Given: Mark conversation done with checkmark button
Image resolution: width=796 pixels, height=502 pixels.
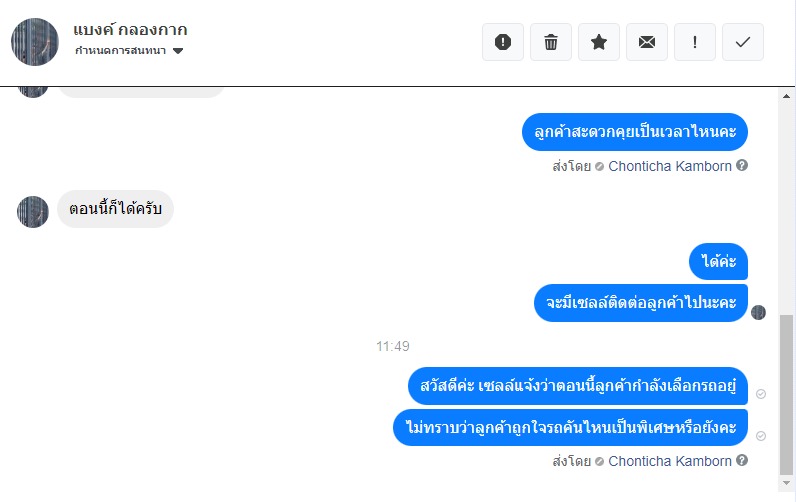Looking at the screenshot, I should point(743,42).
